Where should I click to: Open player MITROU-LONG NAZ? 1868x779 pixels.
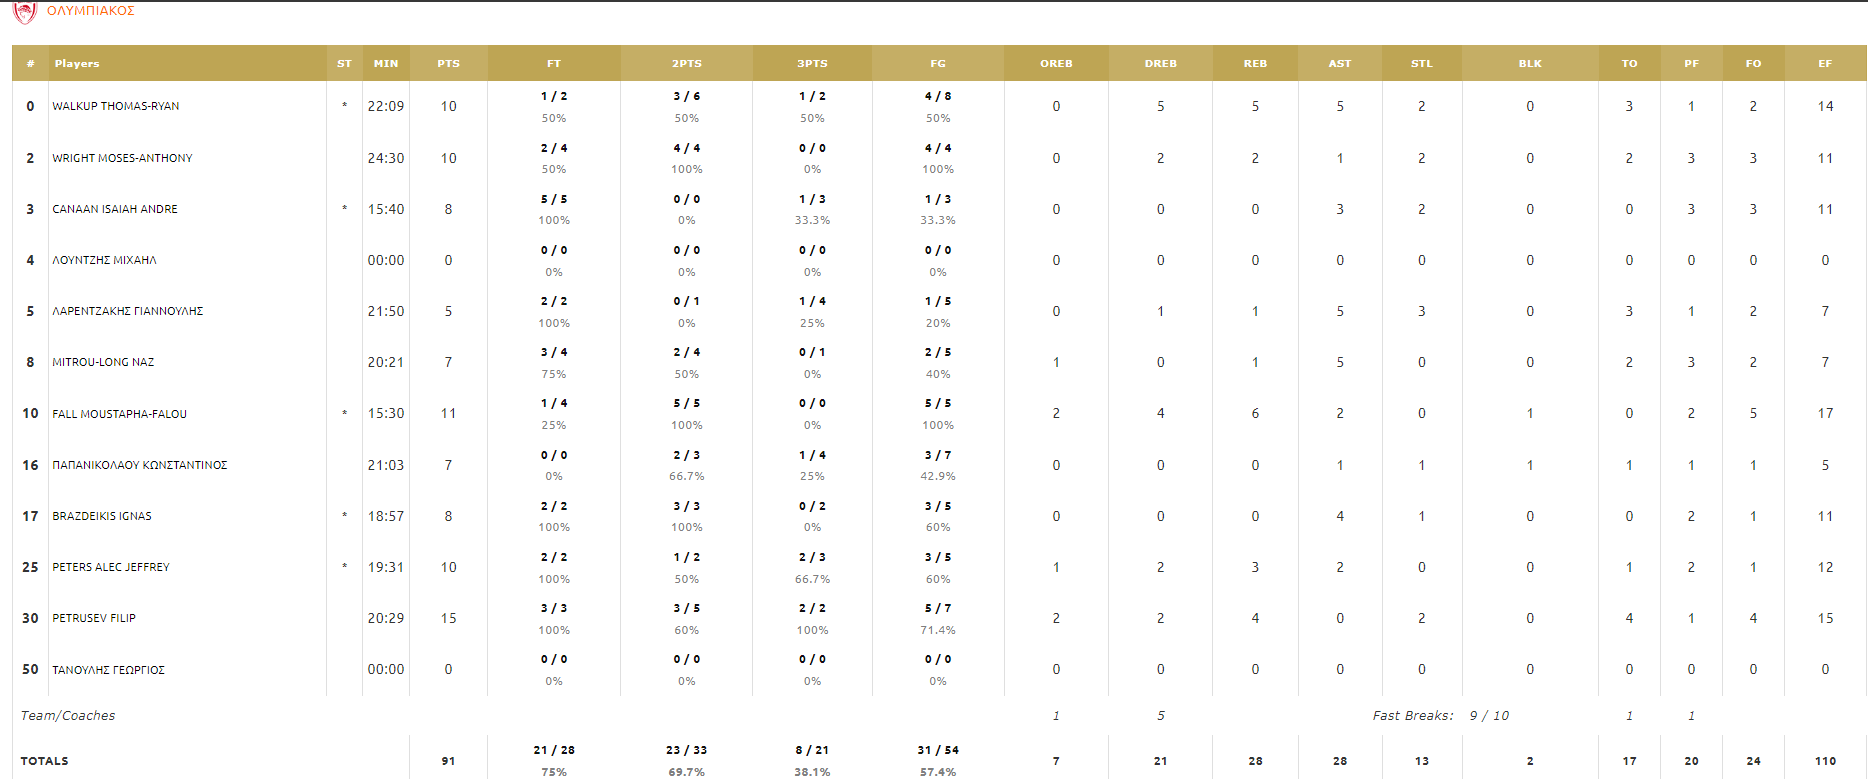tap(103, 362)
